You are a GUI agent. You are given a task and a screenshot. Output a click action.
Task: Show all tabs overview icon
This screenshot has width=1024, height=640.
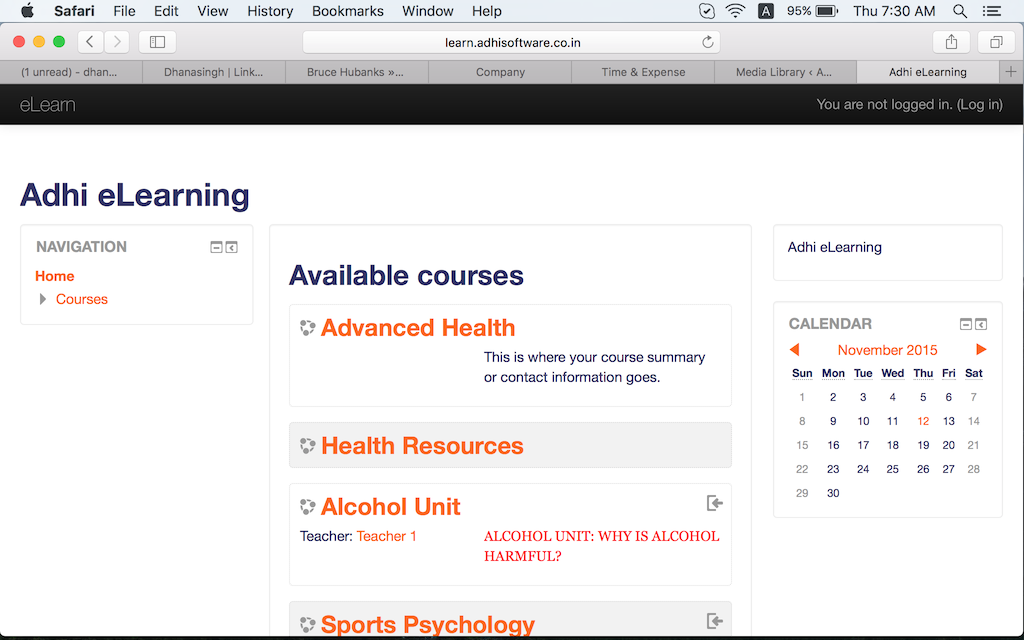pos(996,42)
